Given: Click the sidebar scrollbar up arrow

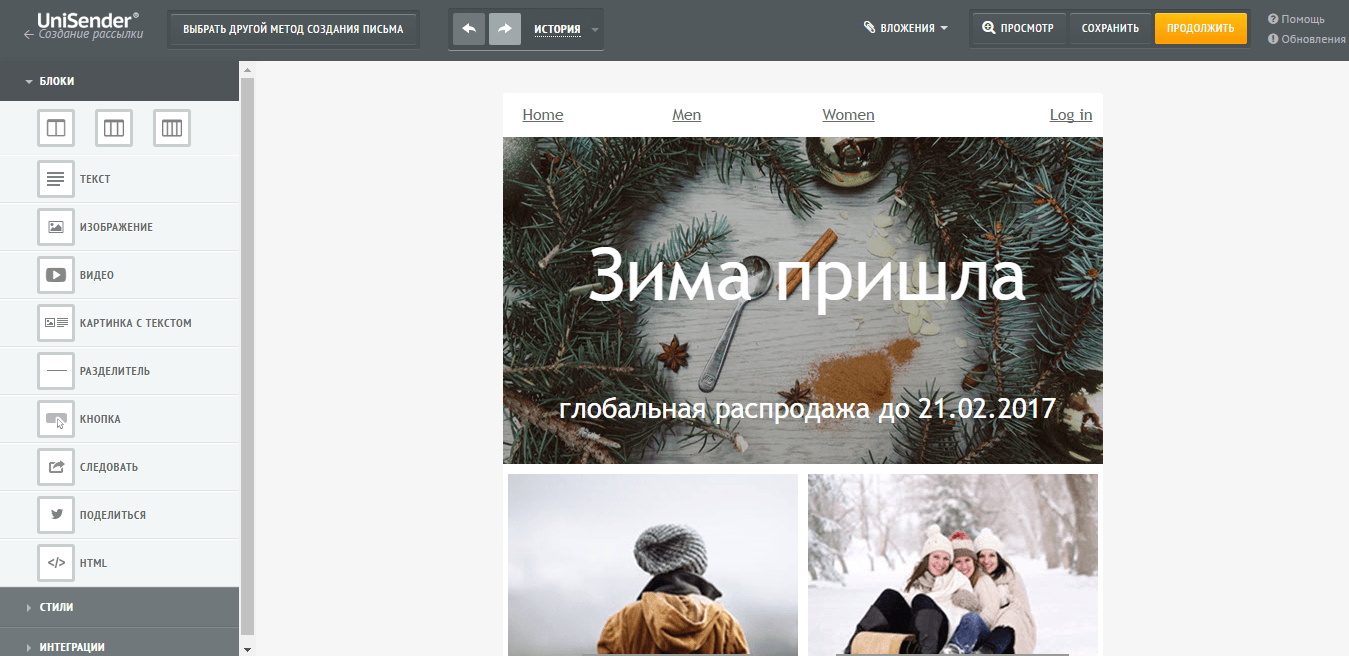Looking at the screenshot, I should tap(248, 69).
